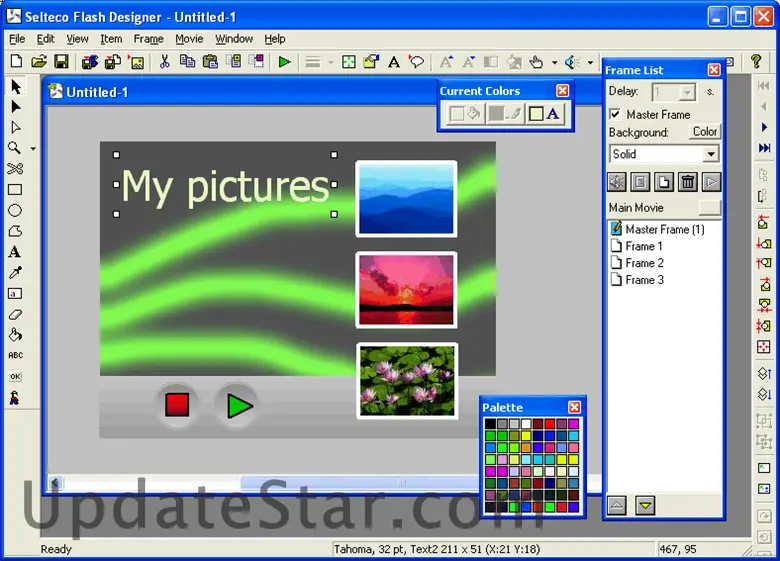Open the Item menu
The height and width of the screenshot is (561, 780).
pyautogui.click(x=111, y=39)
